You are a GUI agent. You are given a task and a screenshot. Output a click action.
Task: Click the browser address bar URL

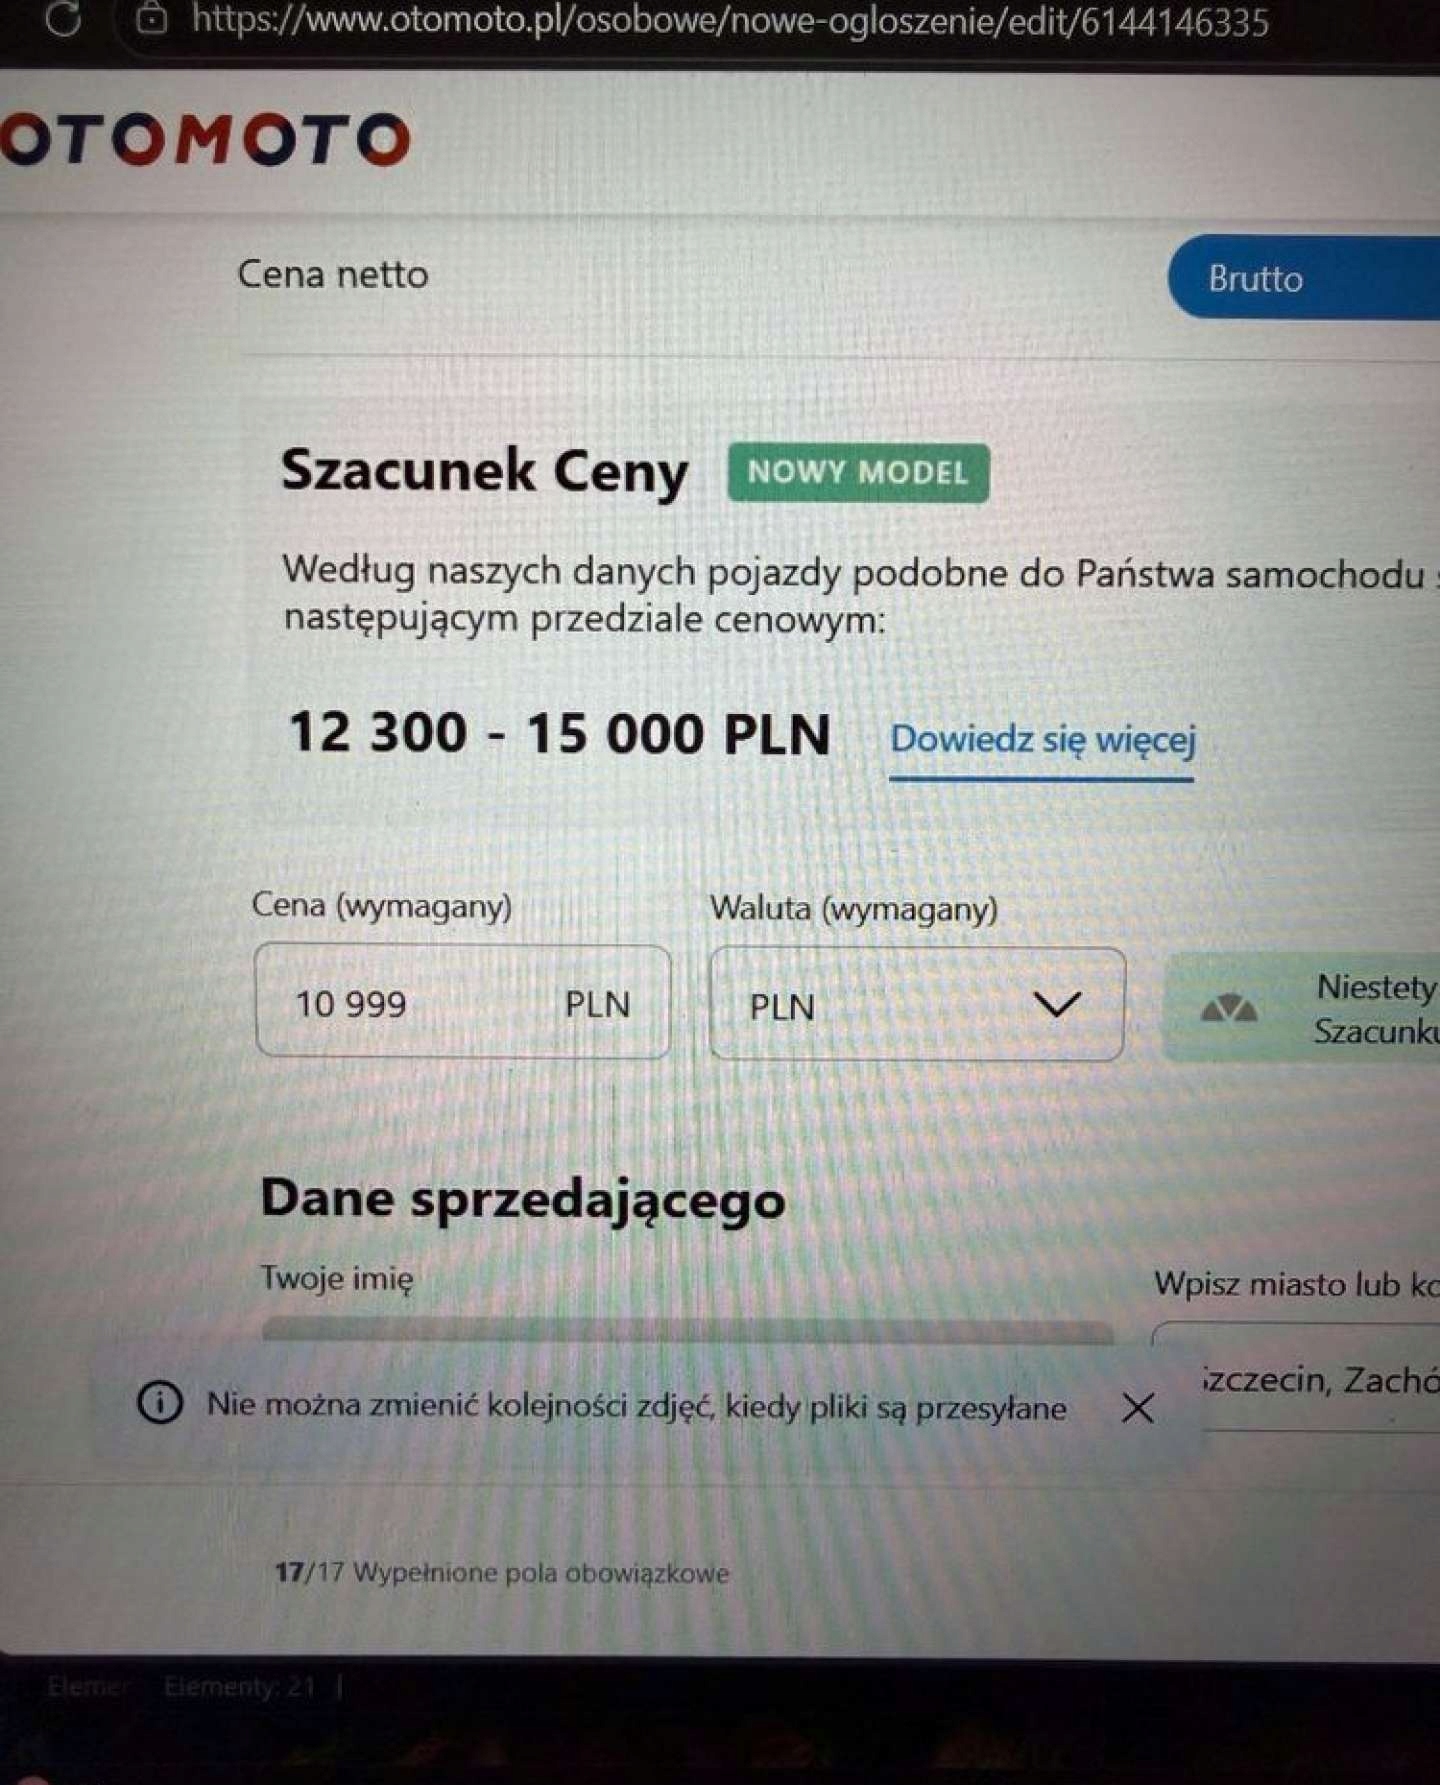tap(730, 20)
